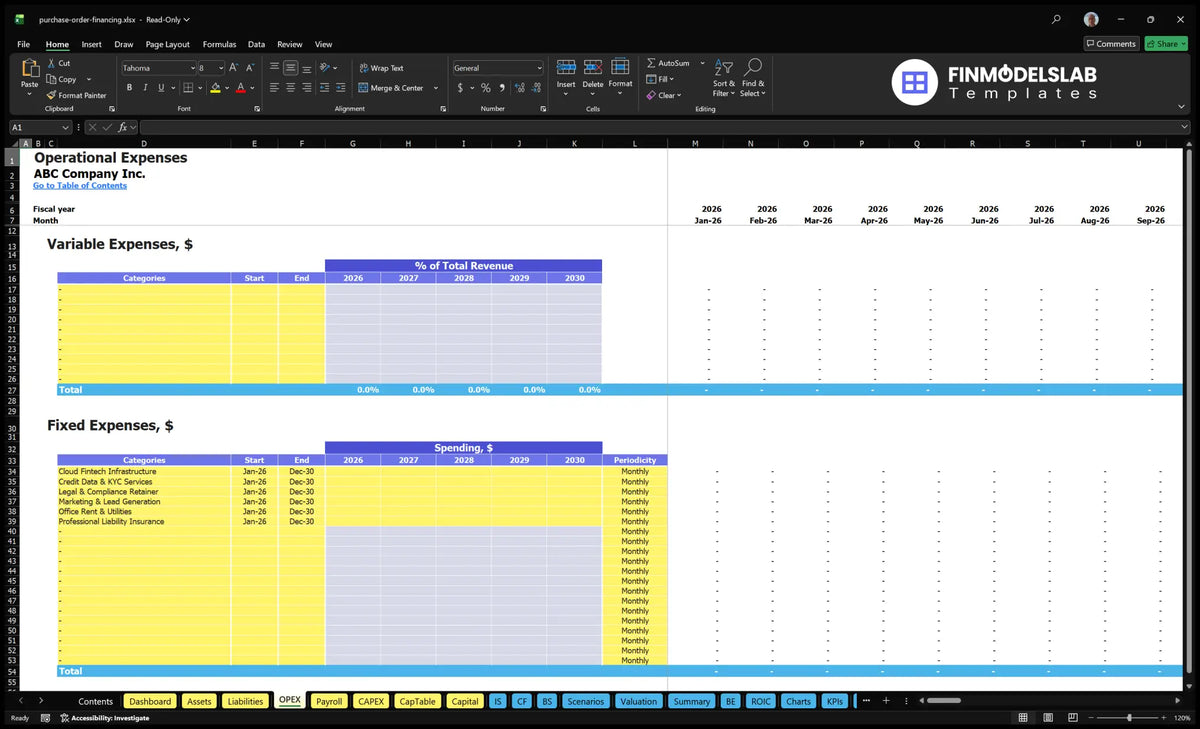The width and height of the screenshot is (1200, 729).
Task: Click Decrease Decimal icon
Action: click(535, 88)
